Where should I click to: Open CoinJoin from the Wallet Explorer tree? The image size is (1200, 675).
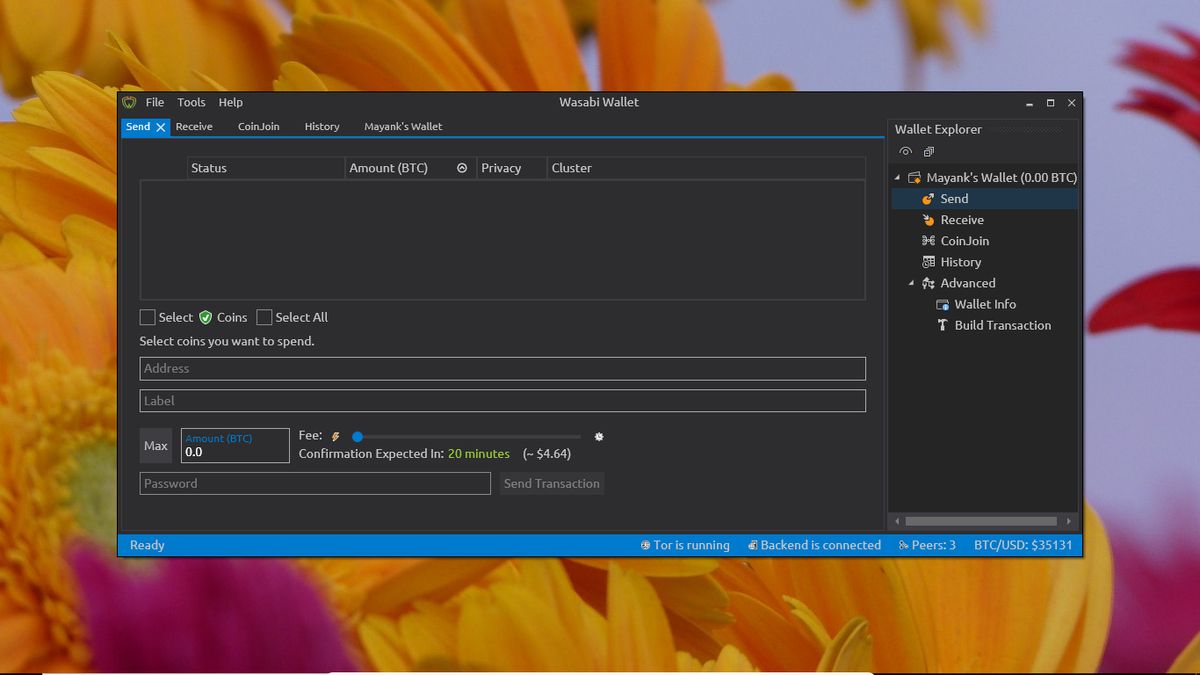click(964, 241)
